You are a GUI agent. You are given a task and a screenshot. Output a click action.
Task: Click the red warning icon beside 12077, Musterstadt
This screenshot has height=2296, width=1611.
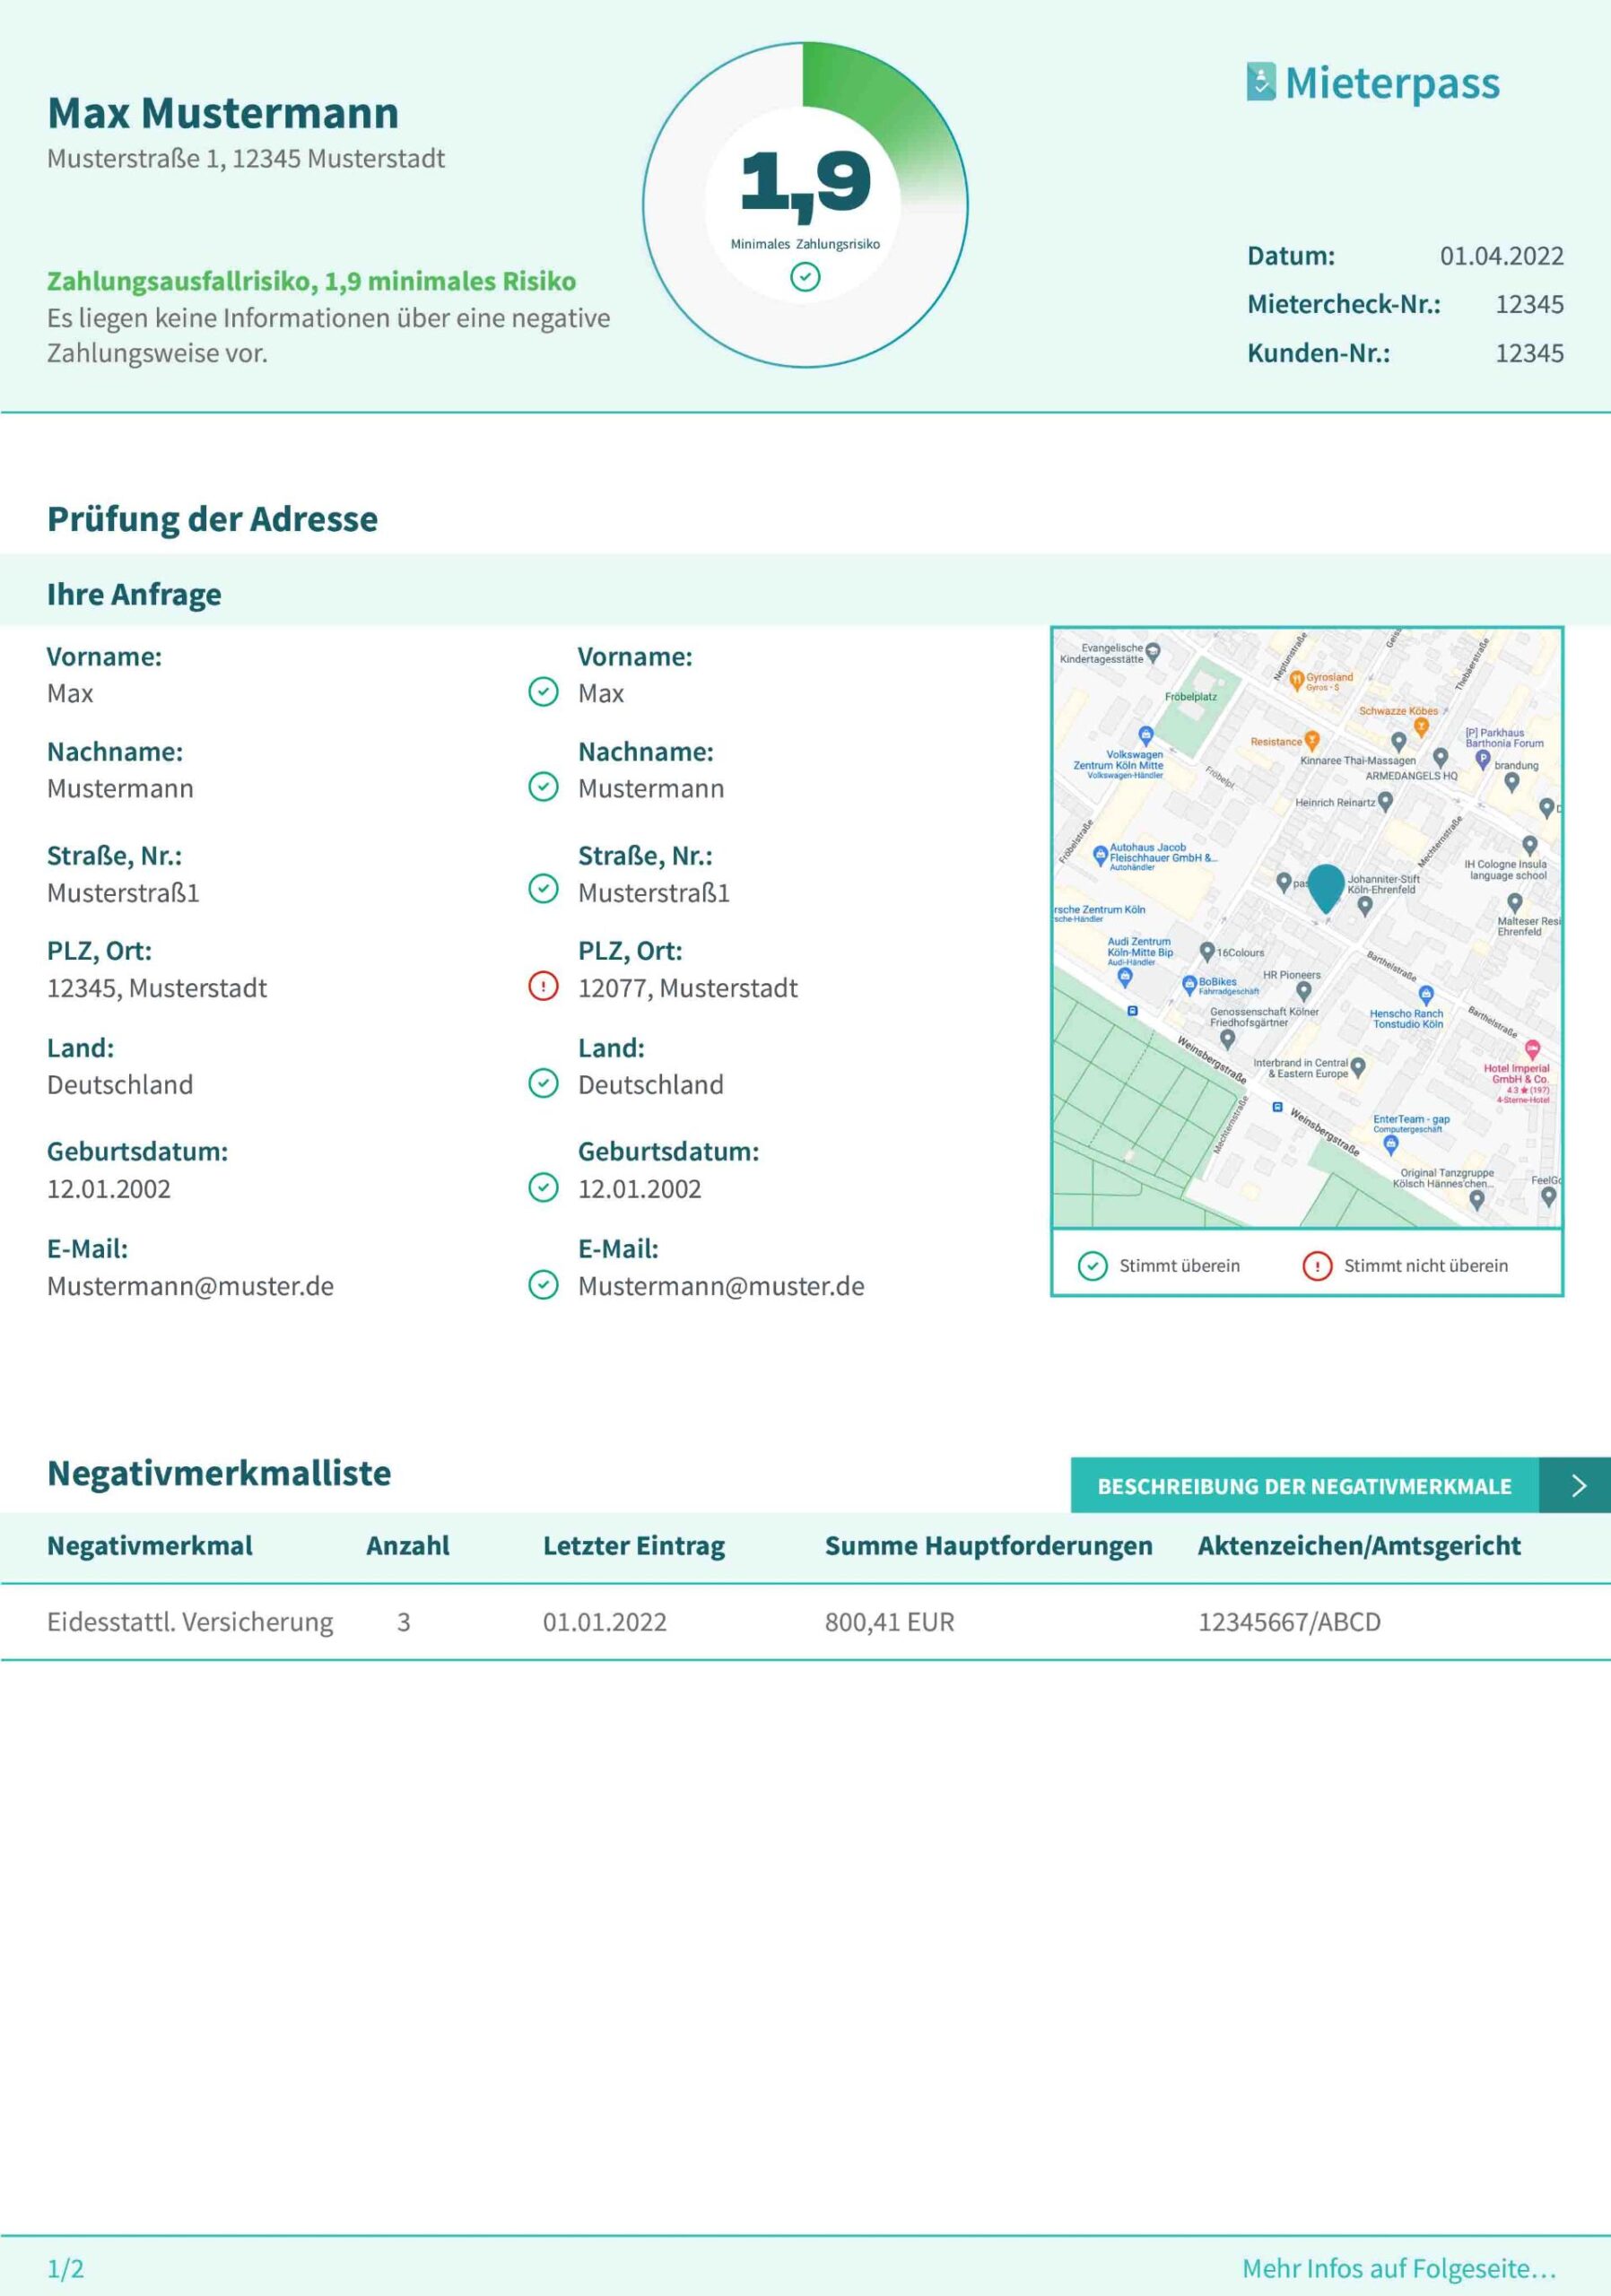[x=543, y=987]
